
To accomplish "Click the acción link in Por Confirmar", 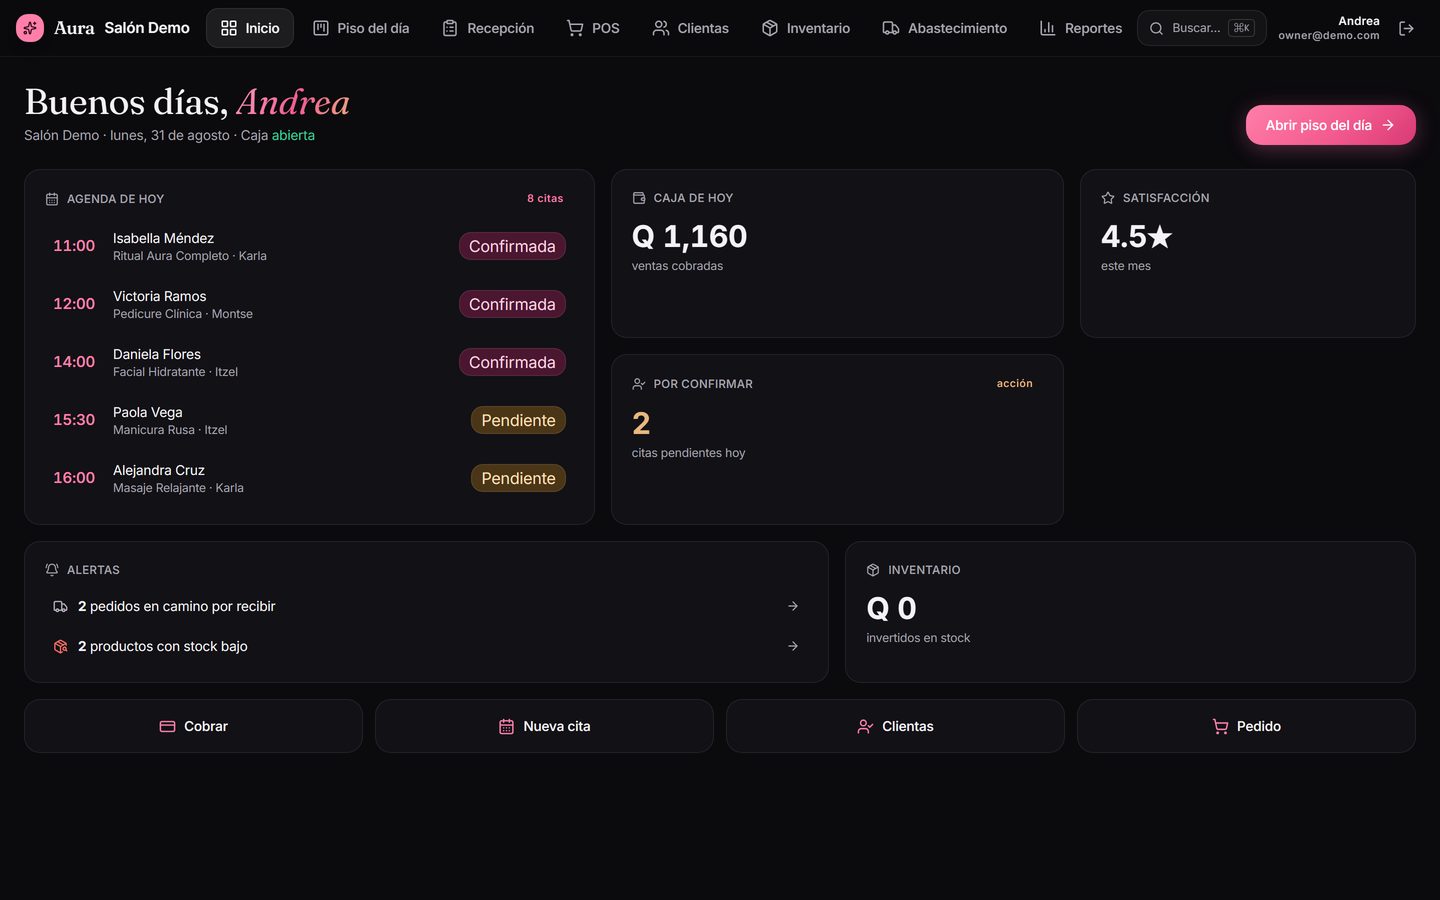I will (x=1014, y=383).
